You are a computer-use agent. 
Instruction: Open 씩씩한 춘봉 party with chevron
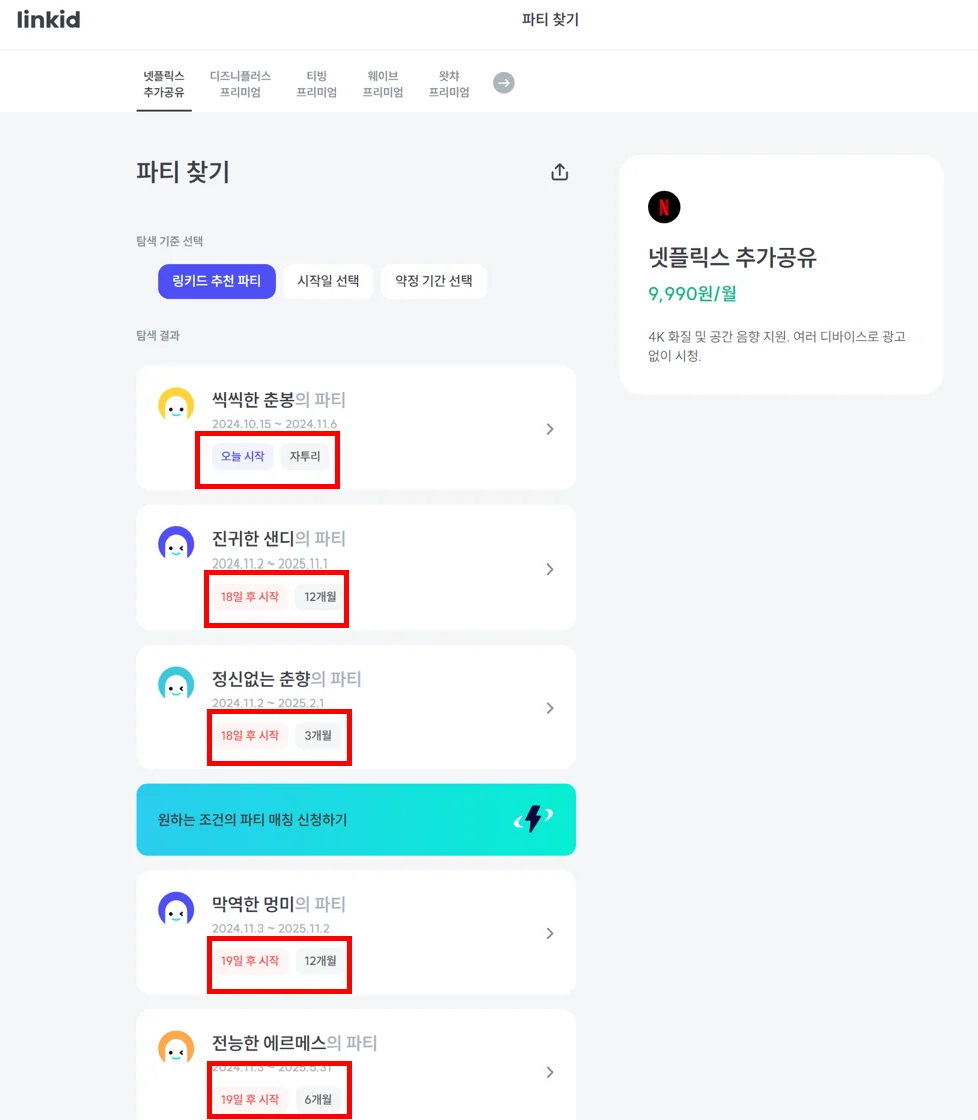click(x=549, y=429)
